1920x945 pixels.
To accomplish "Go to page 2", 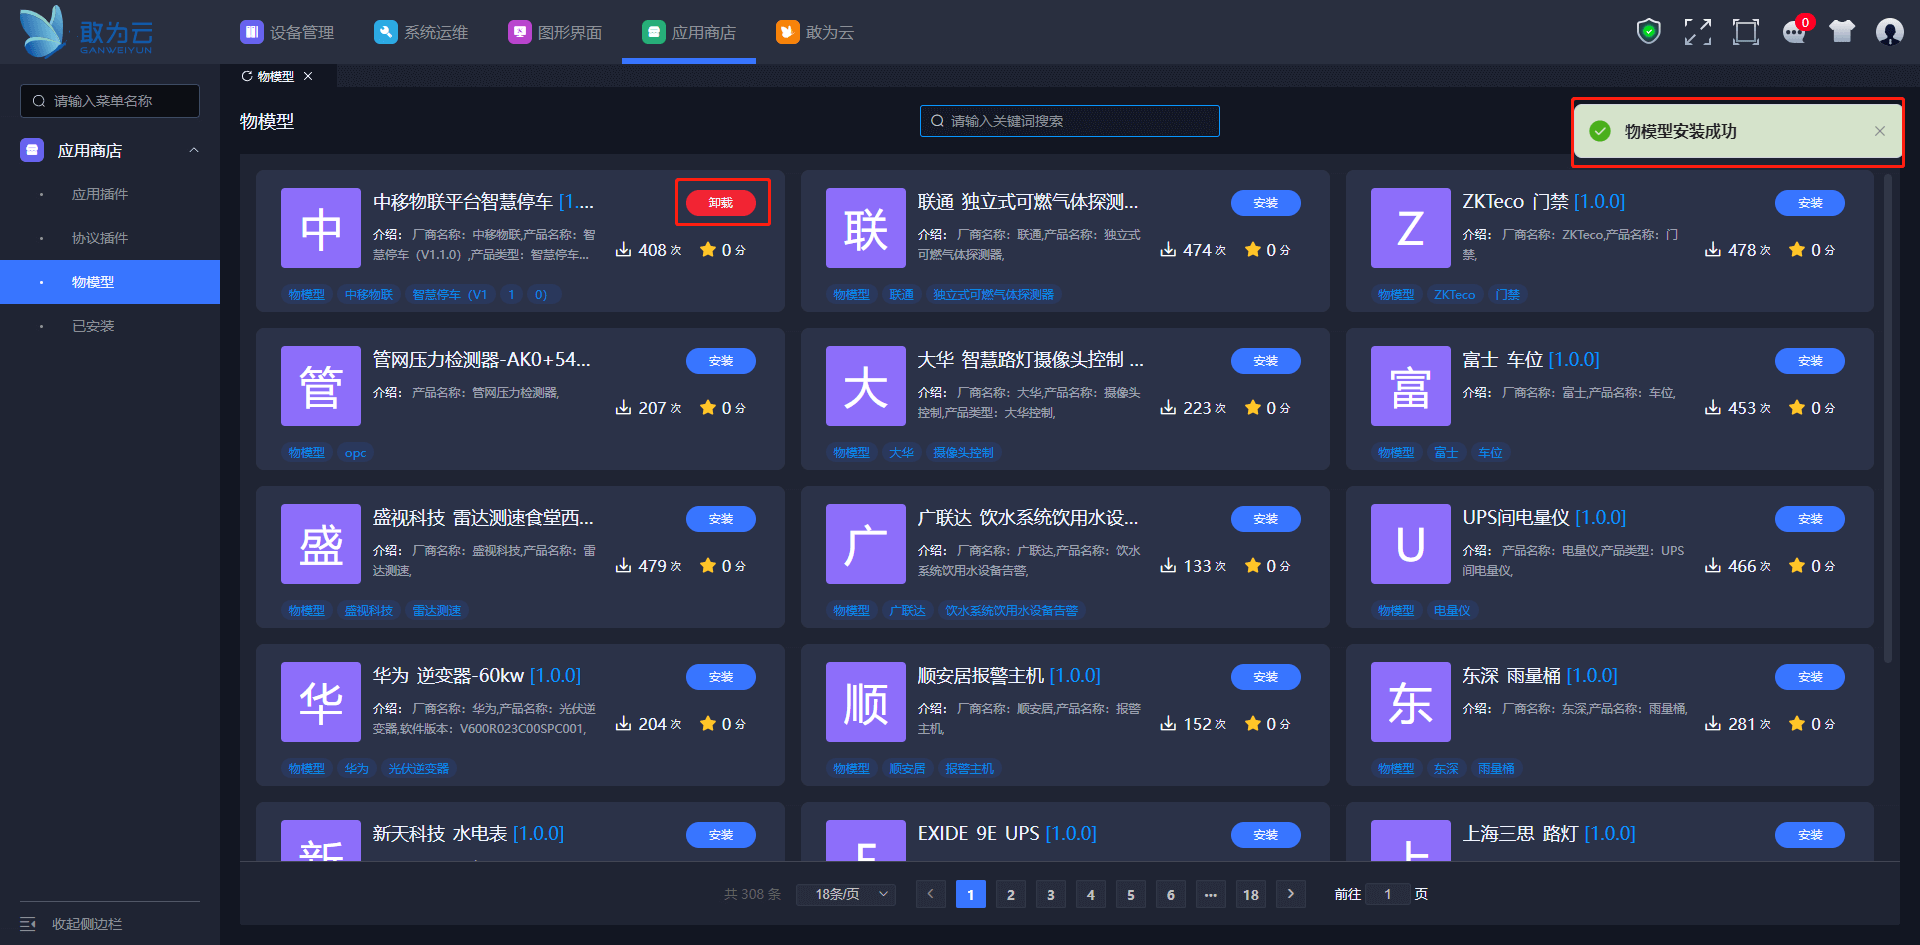I will click(x=1011, y=894).
